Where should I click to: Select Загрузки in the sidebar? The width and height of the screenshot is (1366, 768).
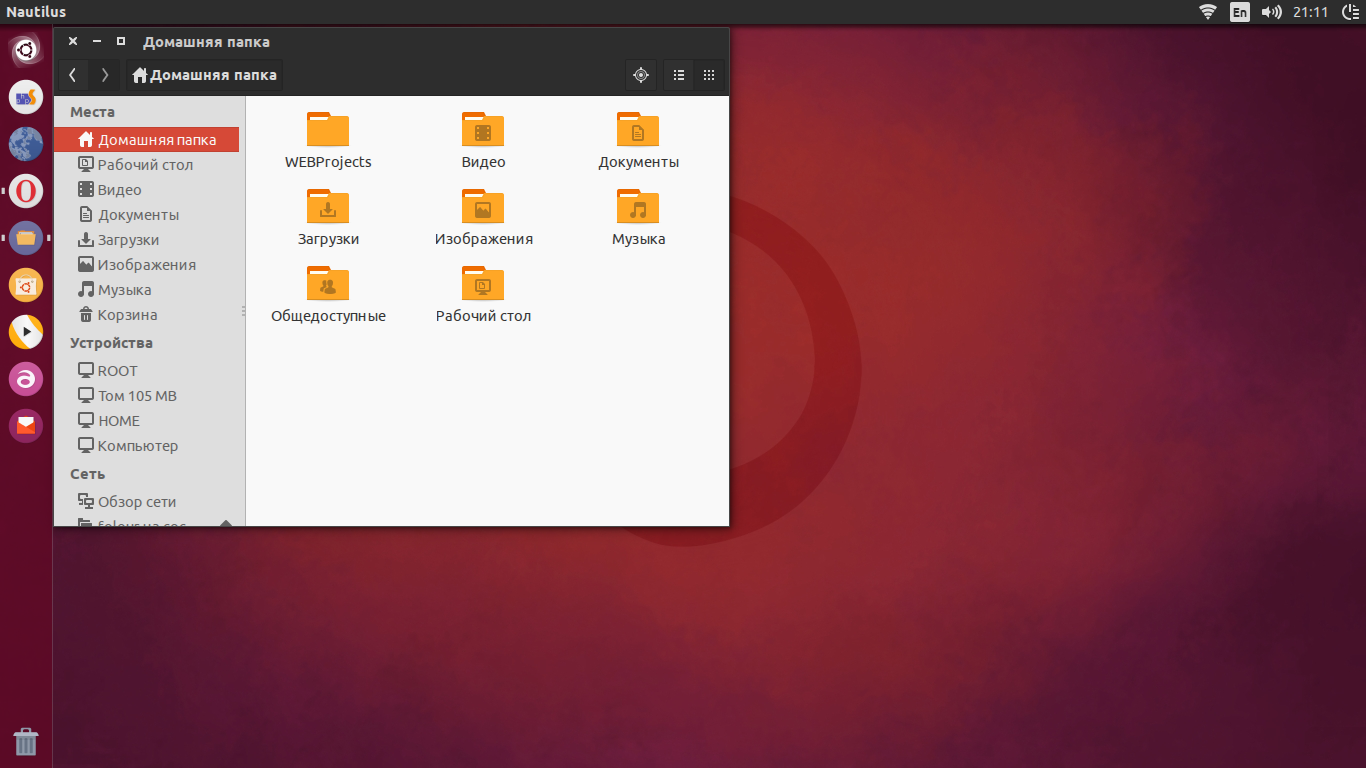[128, 240]
